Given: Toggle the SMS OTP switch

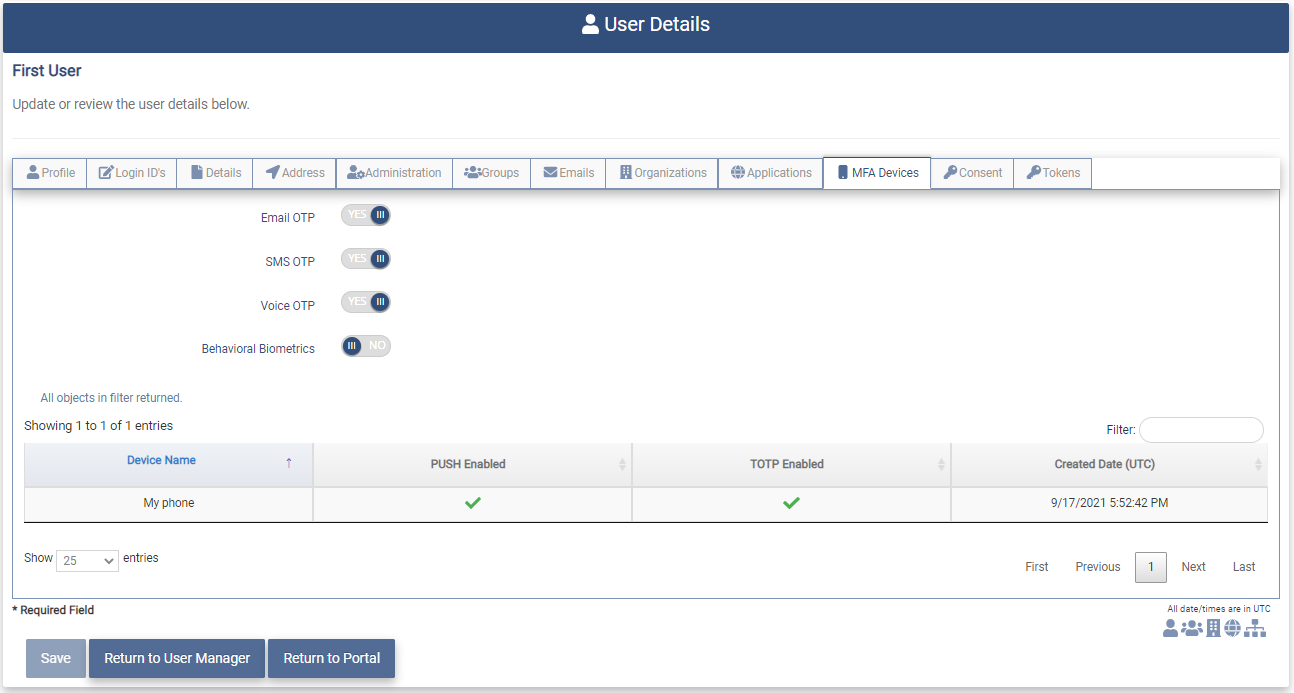Looking at the screenshot, I should pyautogui.click(x=366, y=259).
